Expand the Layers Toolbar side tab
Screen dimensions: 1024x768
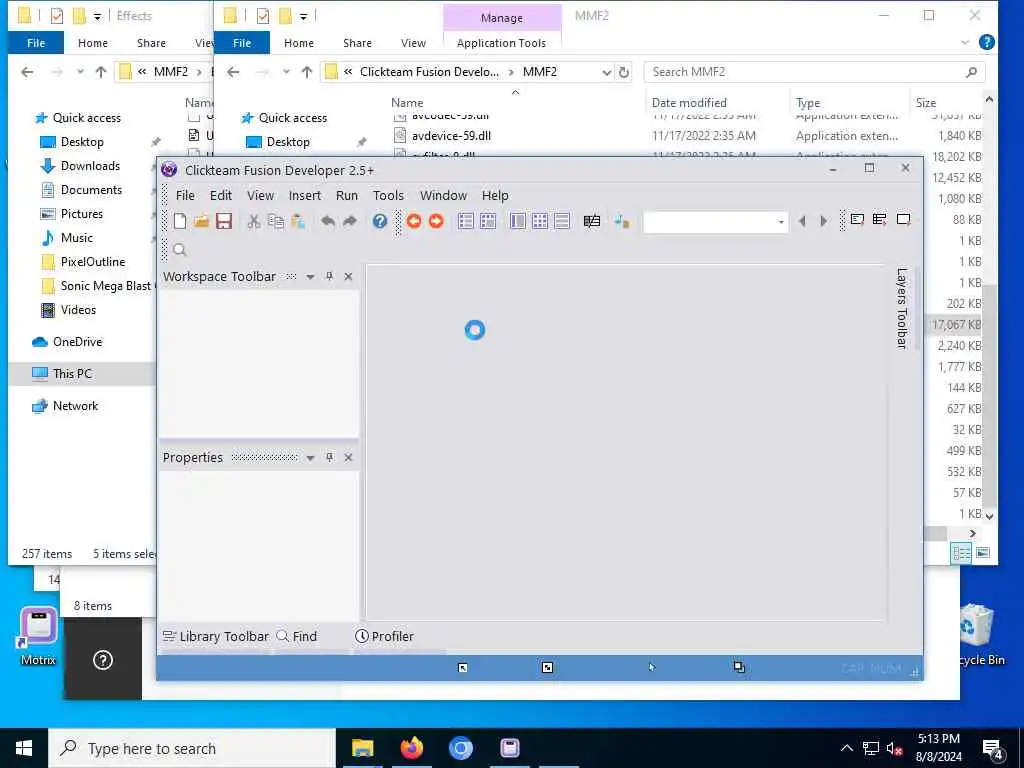902,308
